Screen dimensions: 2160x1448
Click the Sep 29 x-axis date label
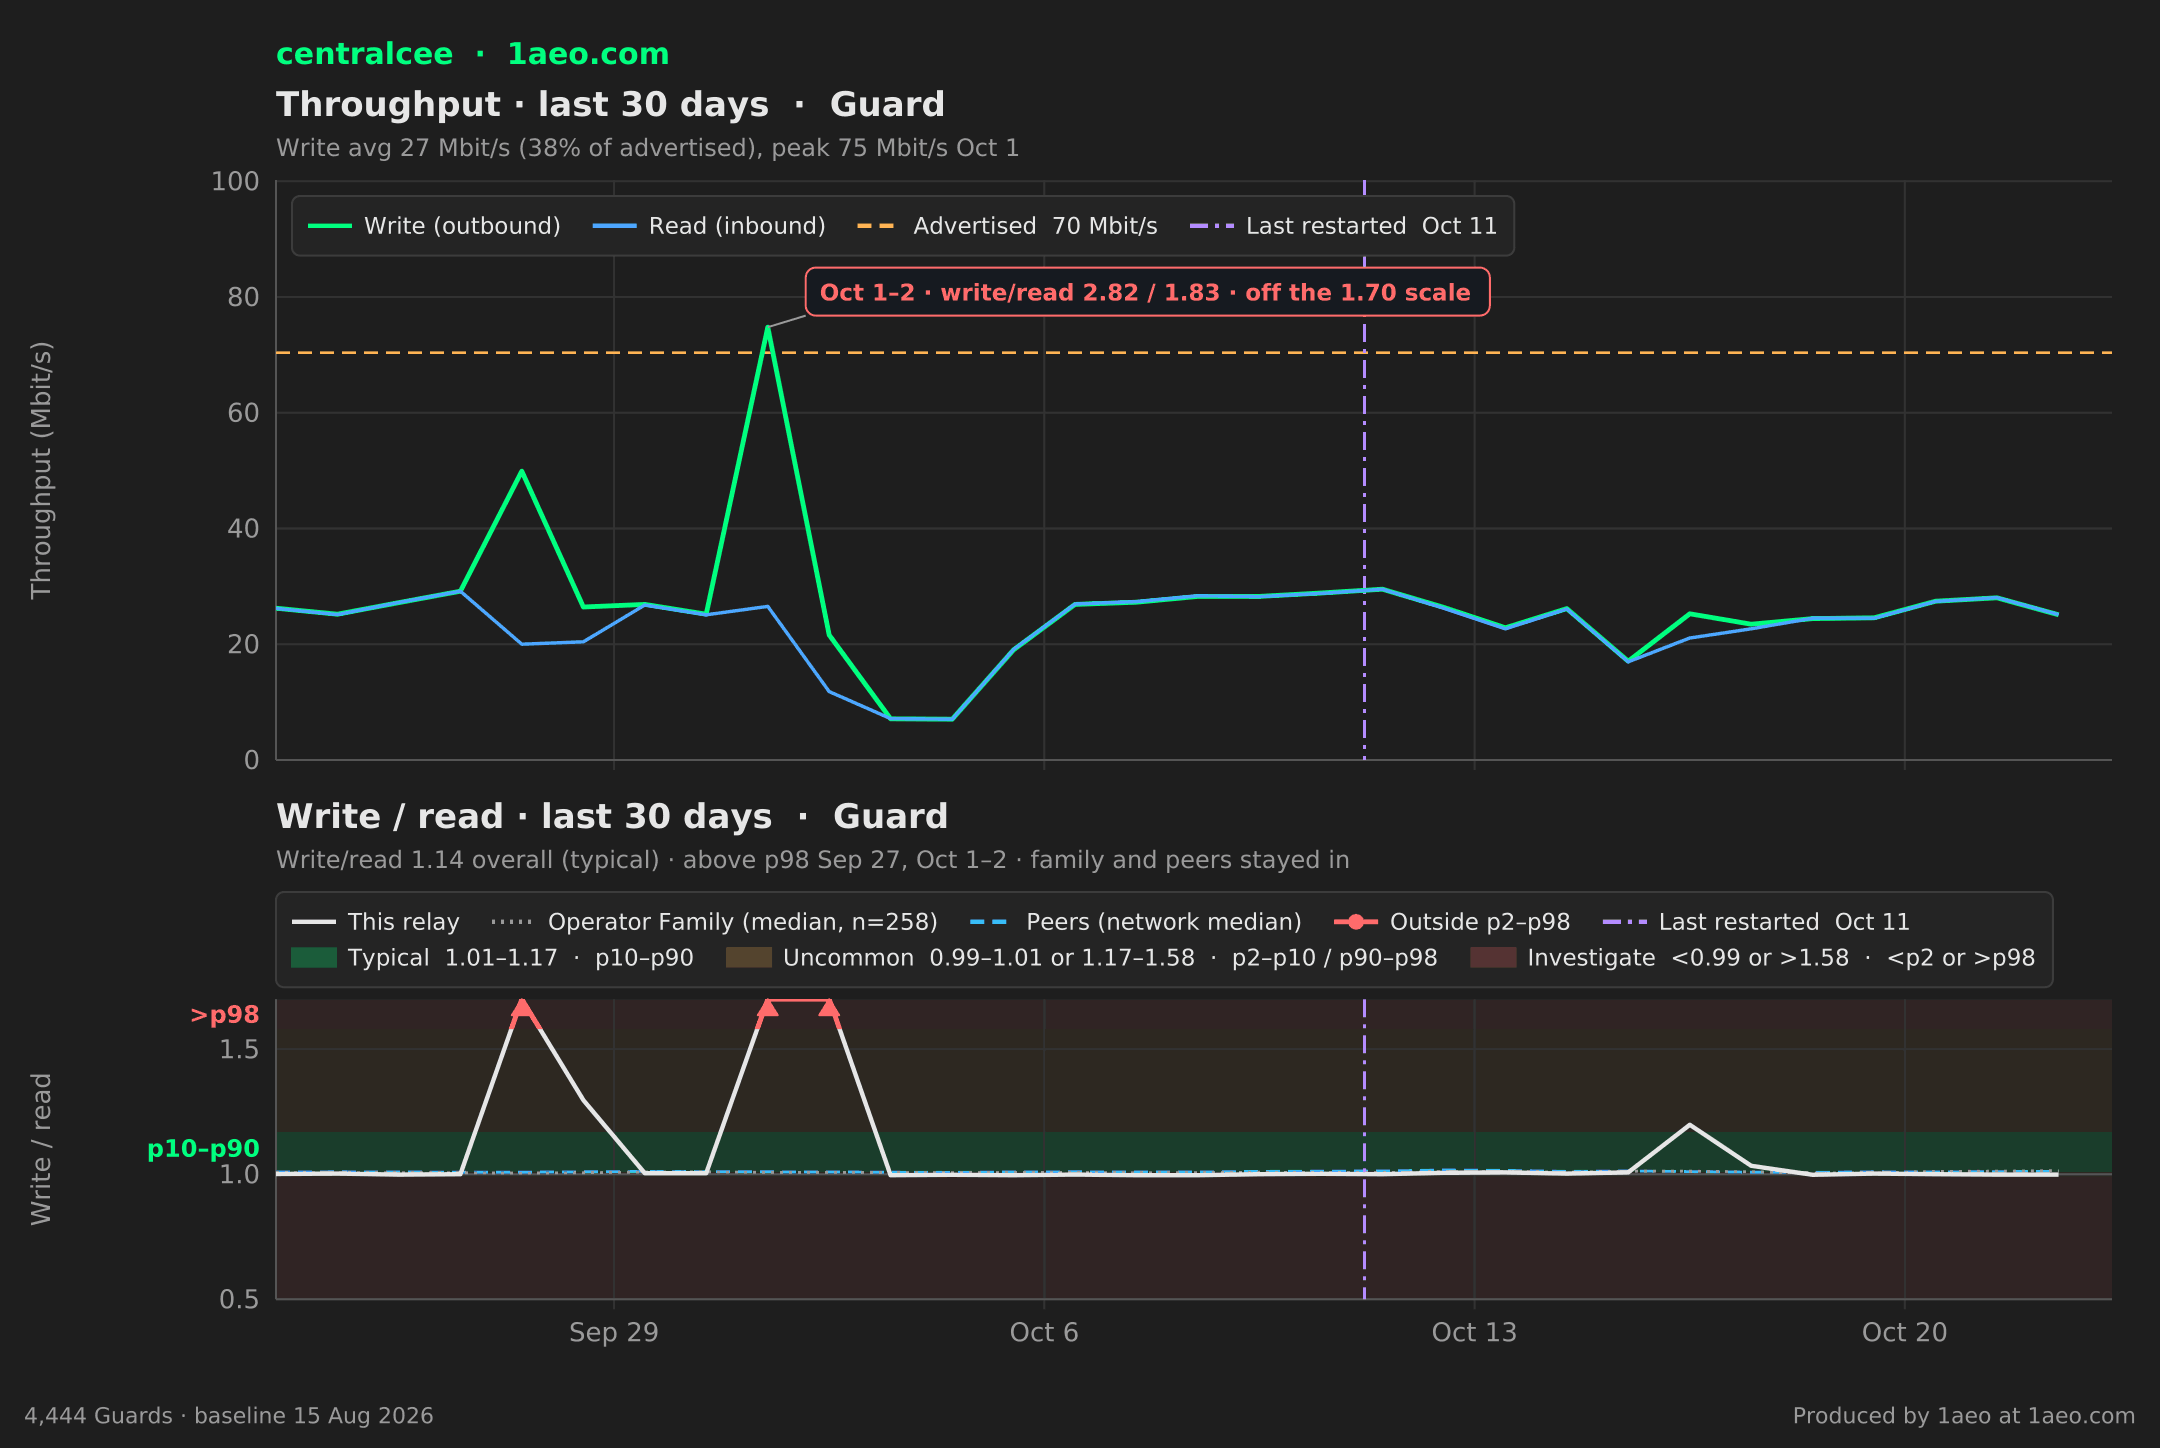[614, 1333]
